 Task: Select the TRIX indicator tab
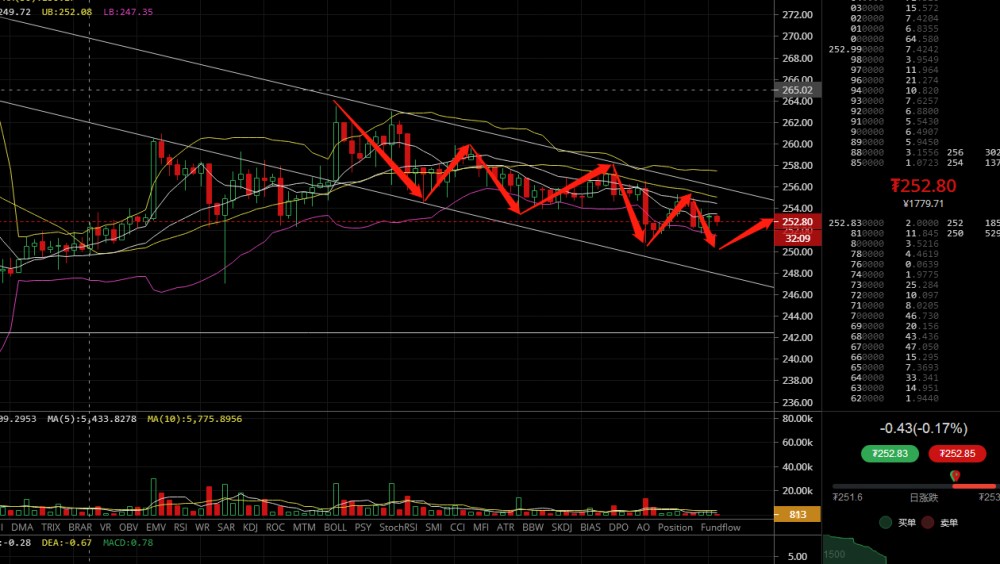coord(50,527)
